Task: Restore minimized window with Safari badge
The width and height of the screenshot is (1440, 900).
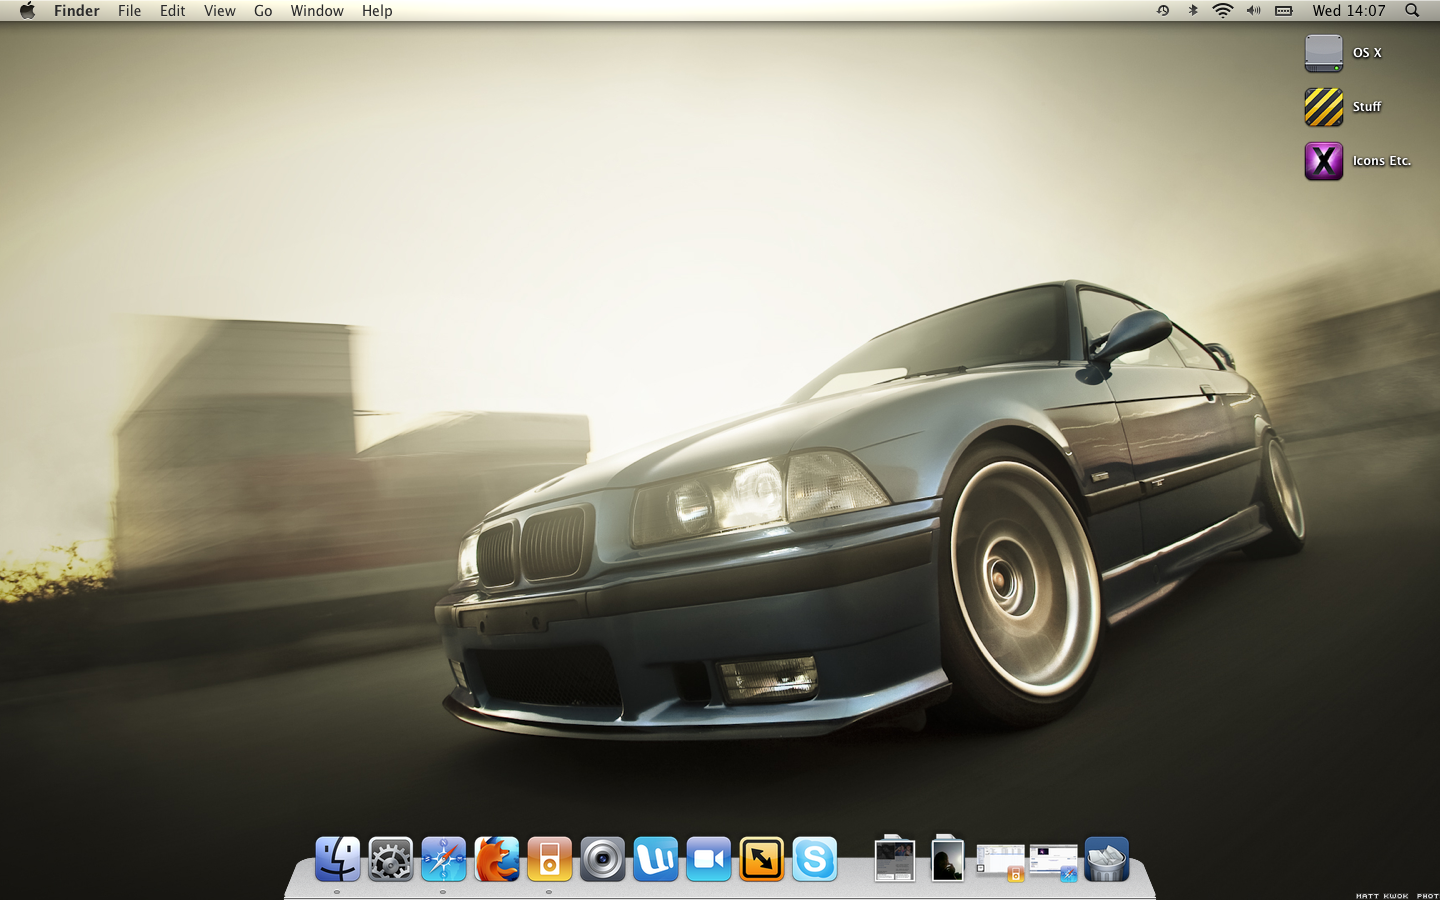Action: [x=1054, y=862]
